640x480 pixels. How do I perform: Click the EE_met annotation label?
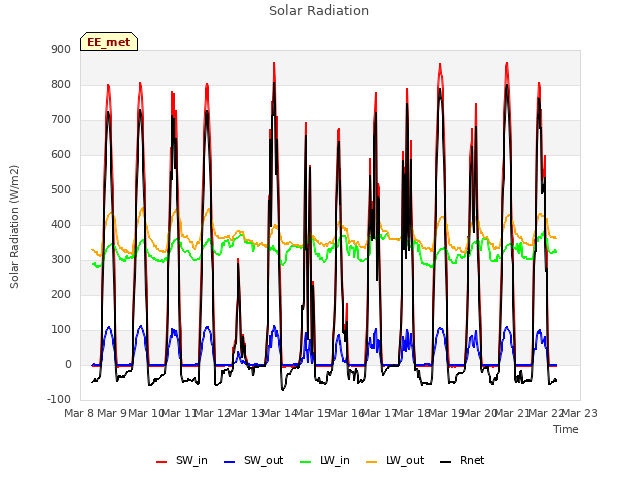(109, 42)
